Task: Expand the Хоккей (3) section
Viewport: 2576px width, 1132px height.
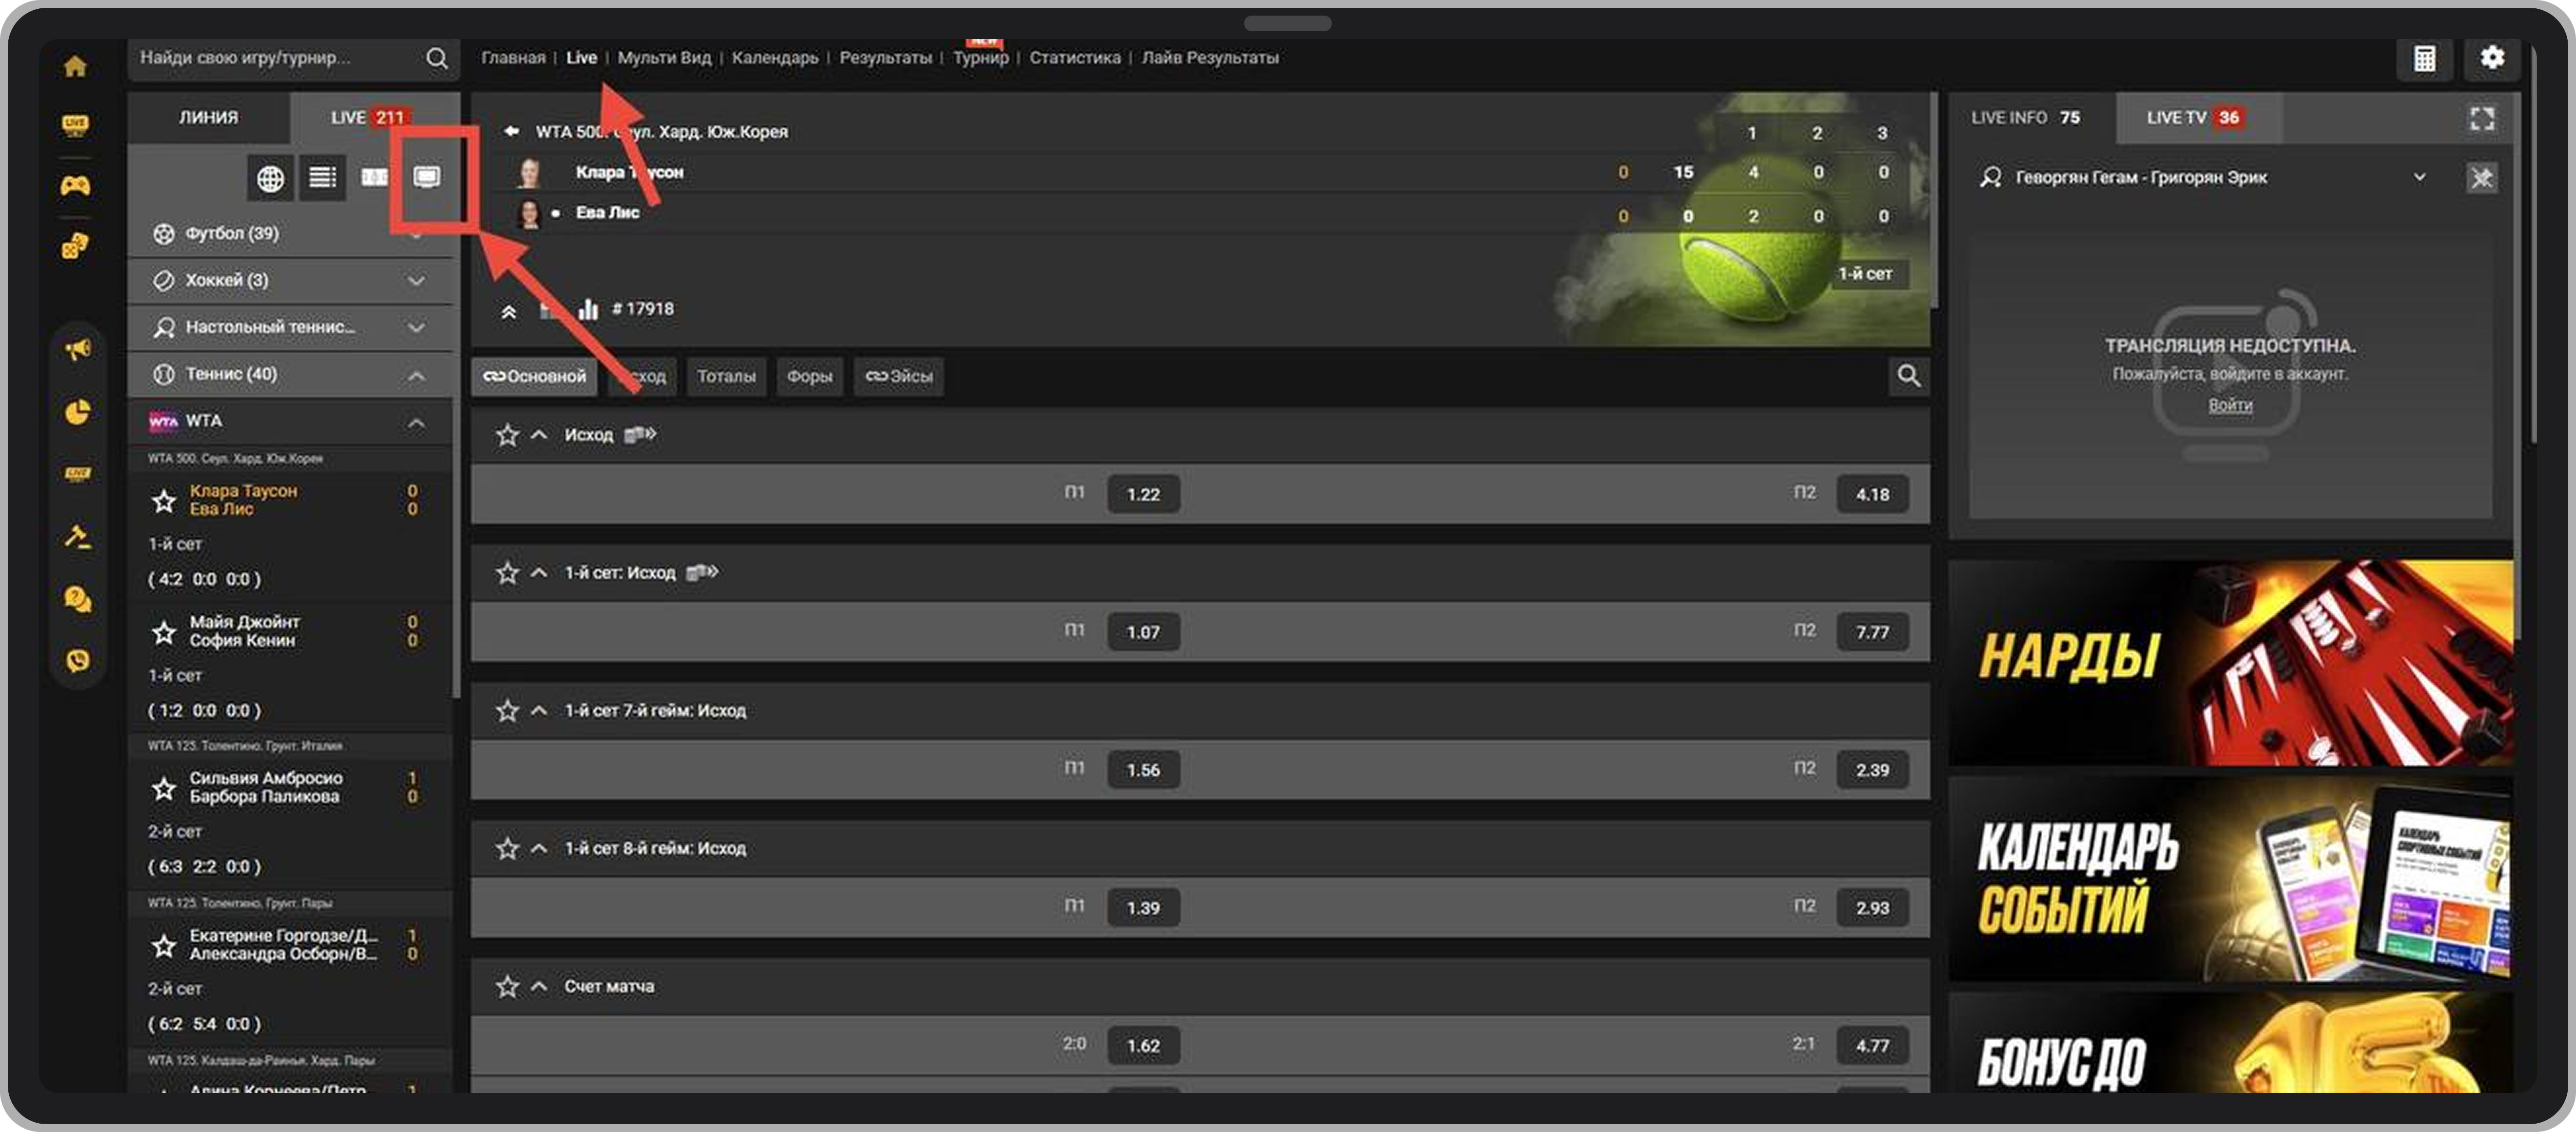Action: [416, 281]
